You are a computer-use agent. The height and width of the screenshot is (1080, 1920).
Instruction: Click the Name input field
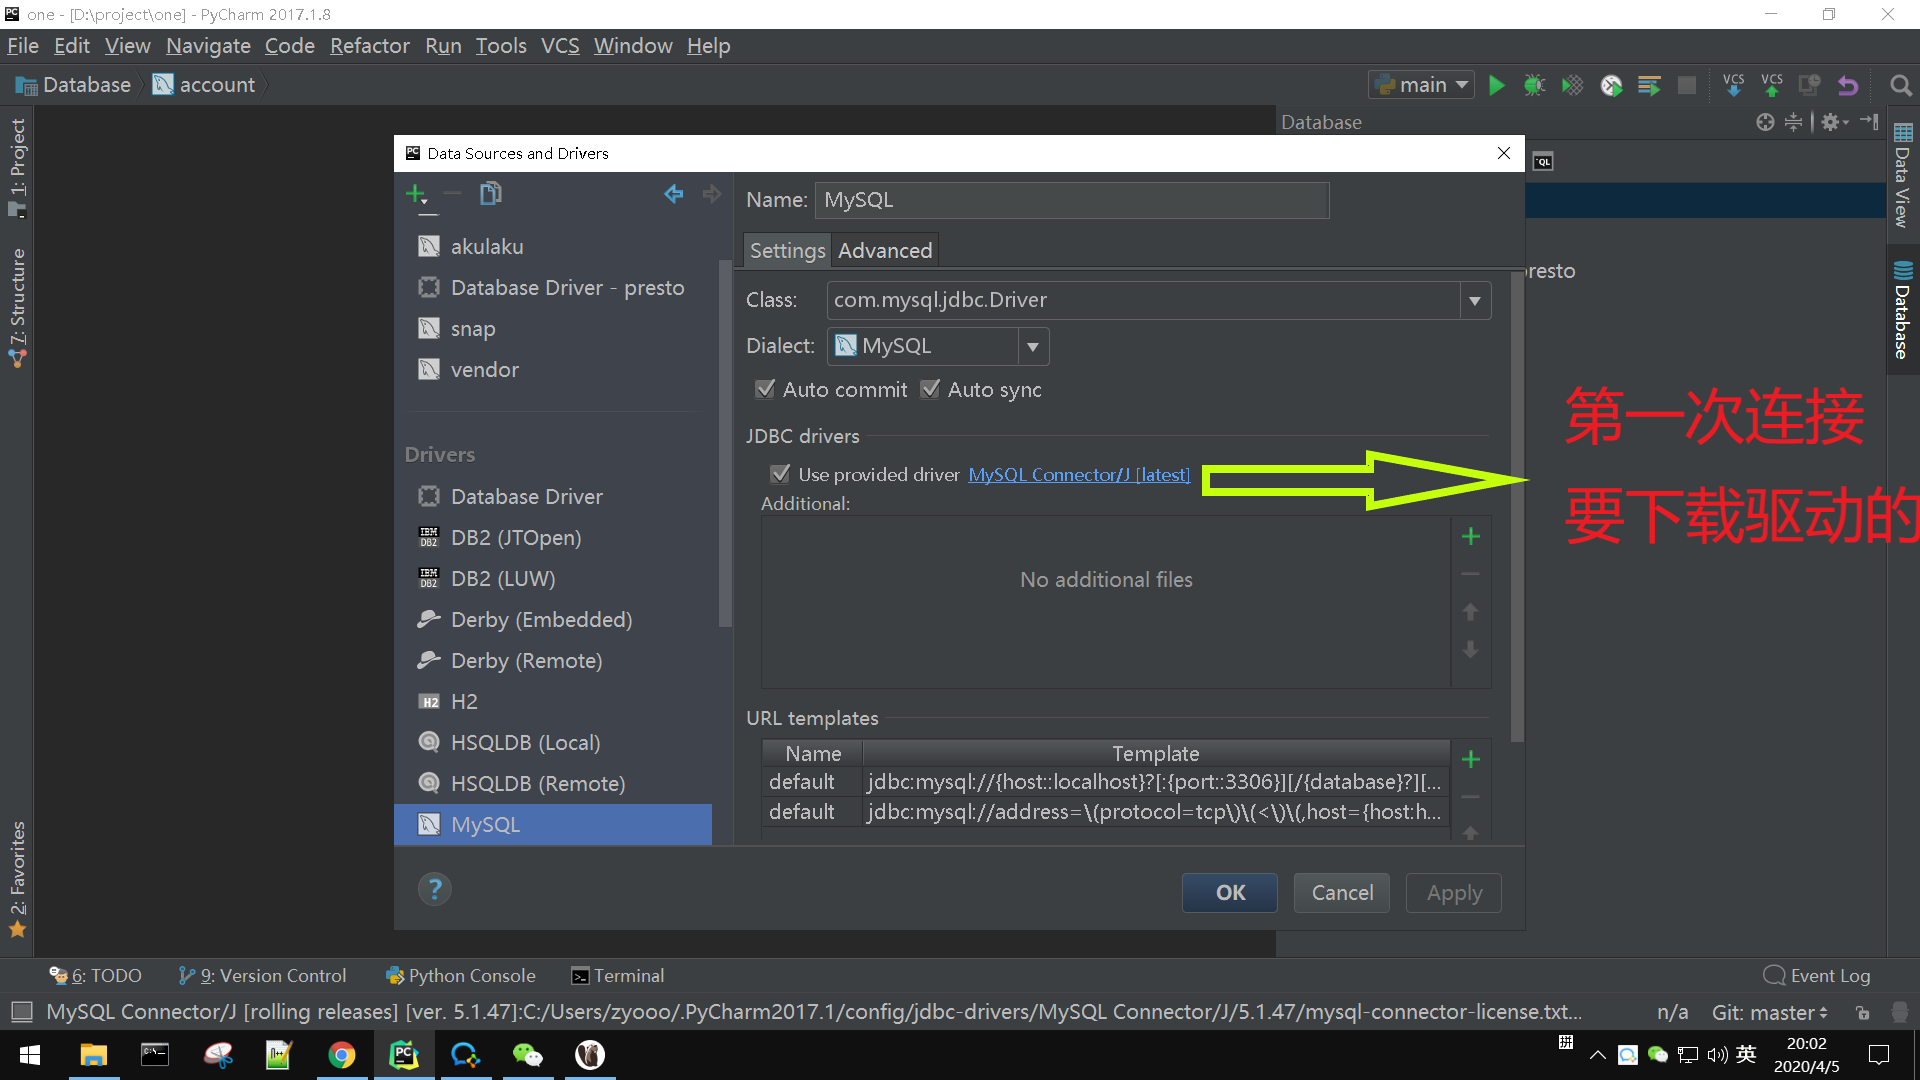click(1070, 200)
